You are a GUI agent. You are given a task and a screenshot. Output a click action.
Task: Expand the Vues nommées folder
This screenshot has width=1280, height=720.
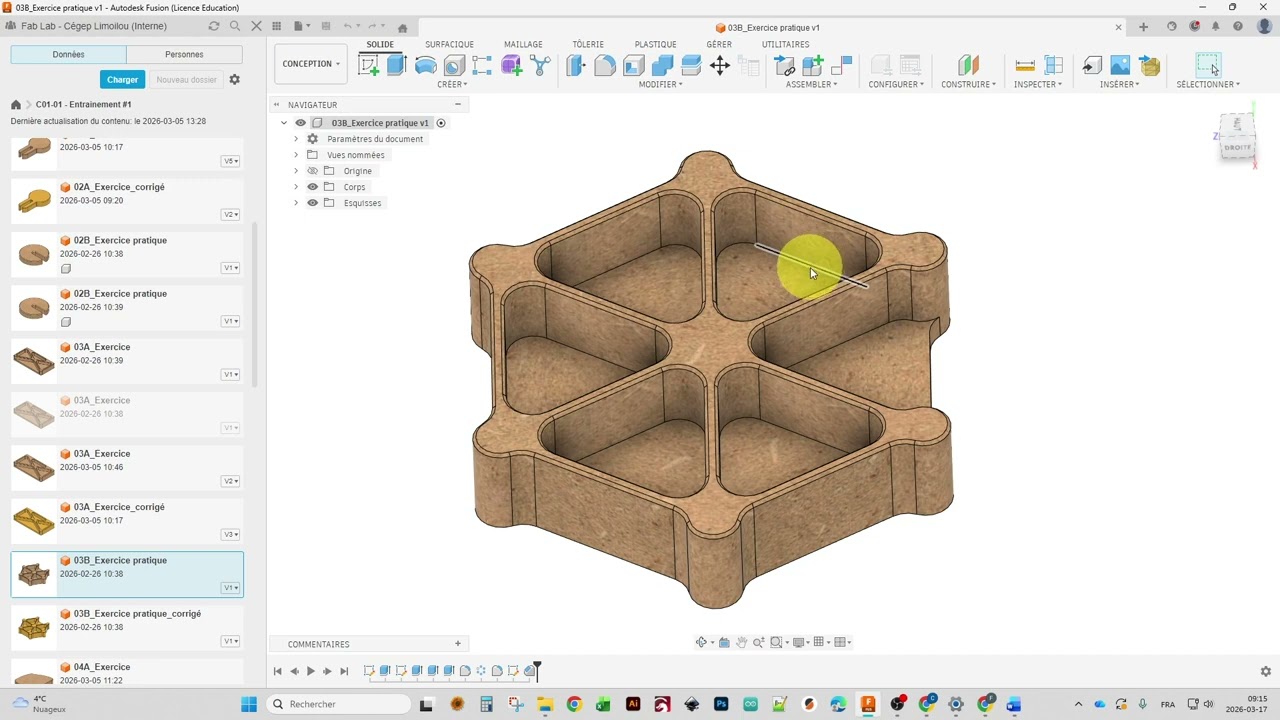[296, 155]
